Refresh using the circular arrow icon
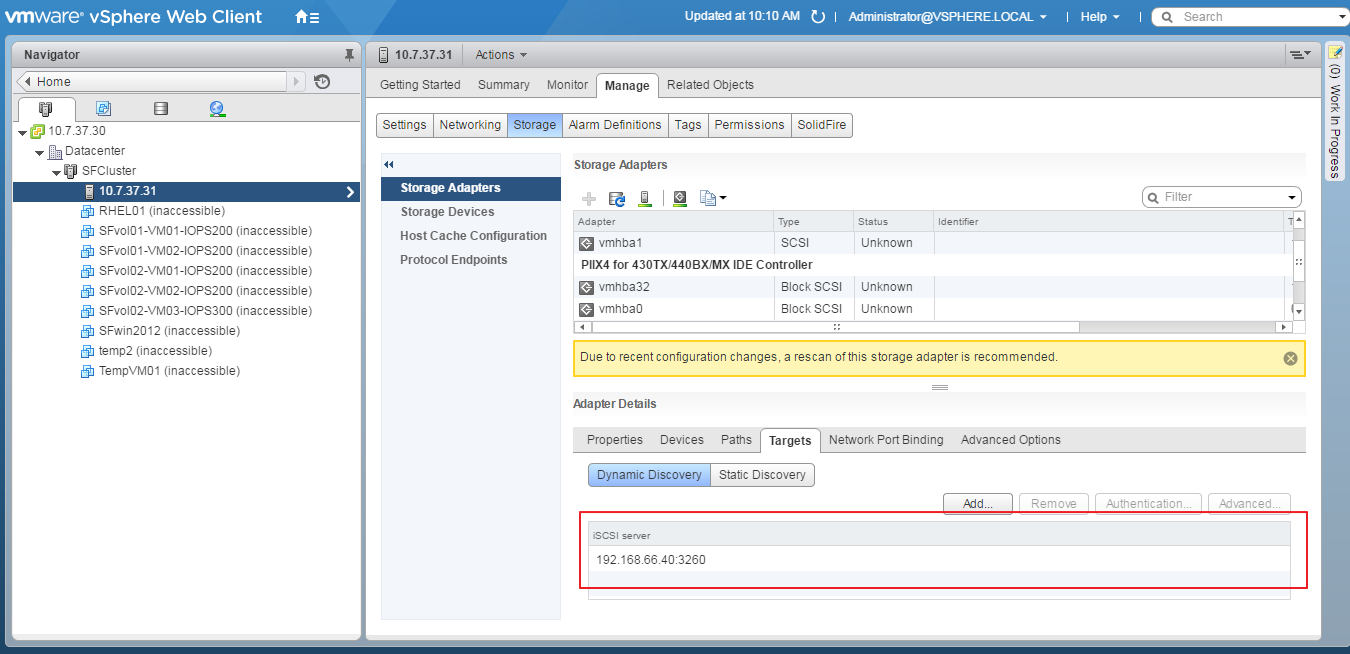1350x654 pixels. click(x=818, y=17)
